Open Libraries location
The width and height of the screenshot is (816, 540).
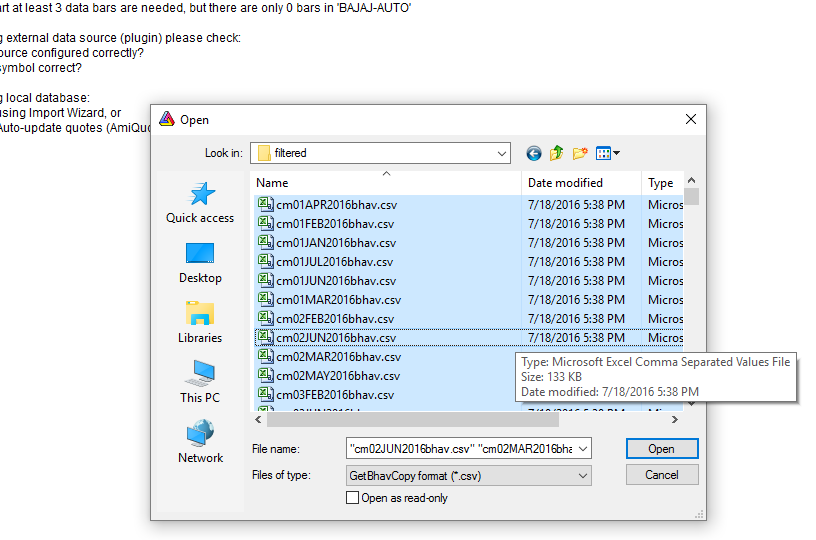click(x=200, y=323)
